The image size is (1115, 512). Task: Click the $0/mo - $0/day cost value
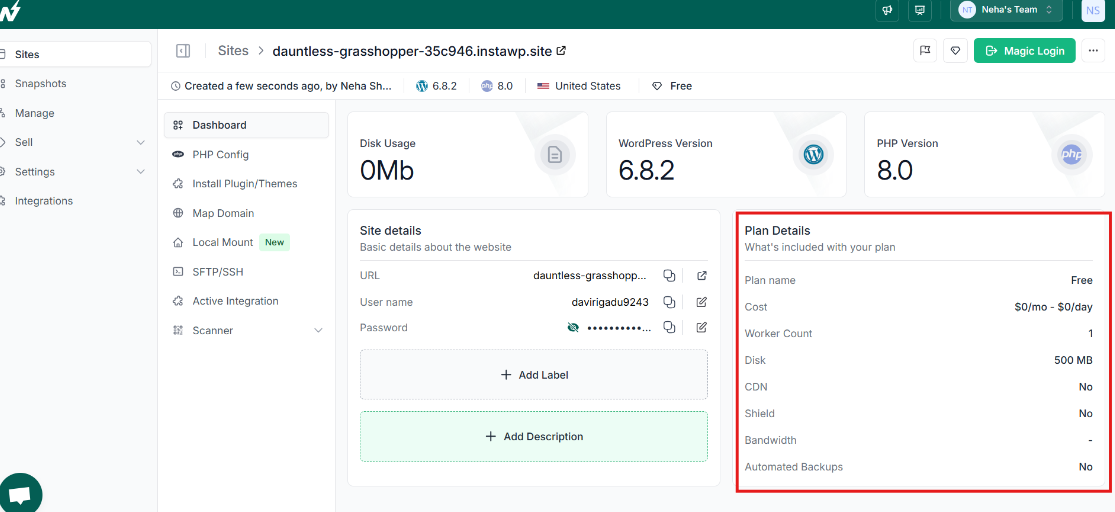pos(1053,307)
